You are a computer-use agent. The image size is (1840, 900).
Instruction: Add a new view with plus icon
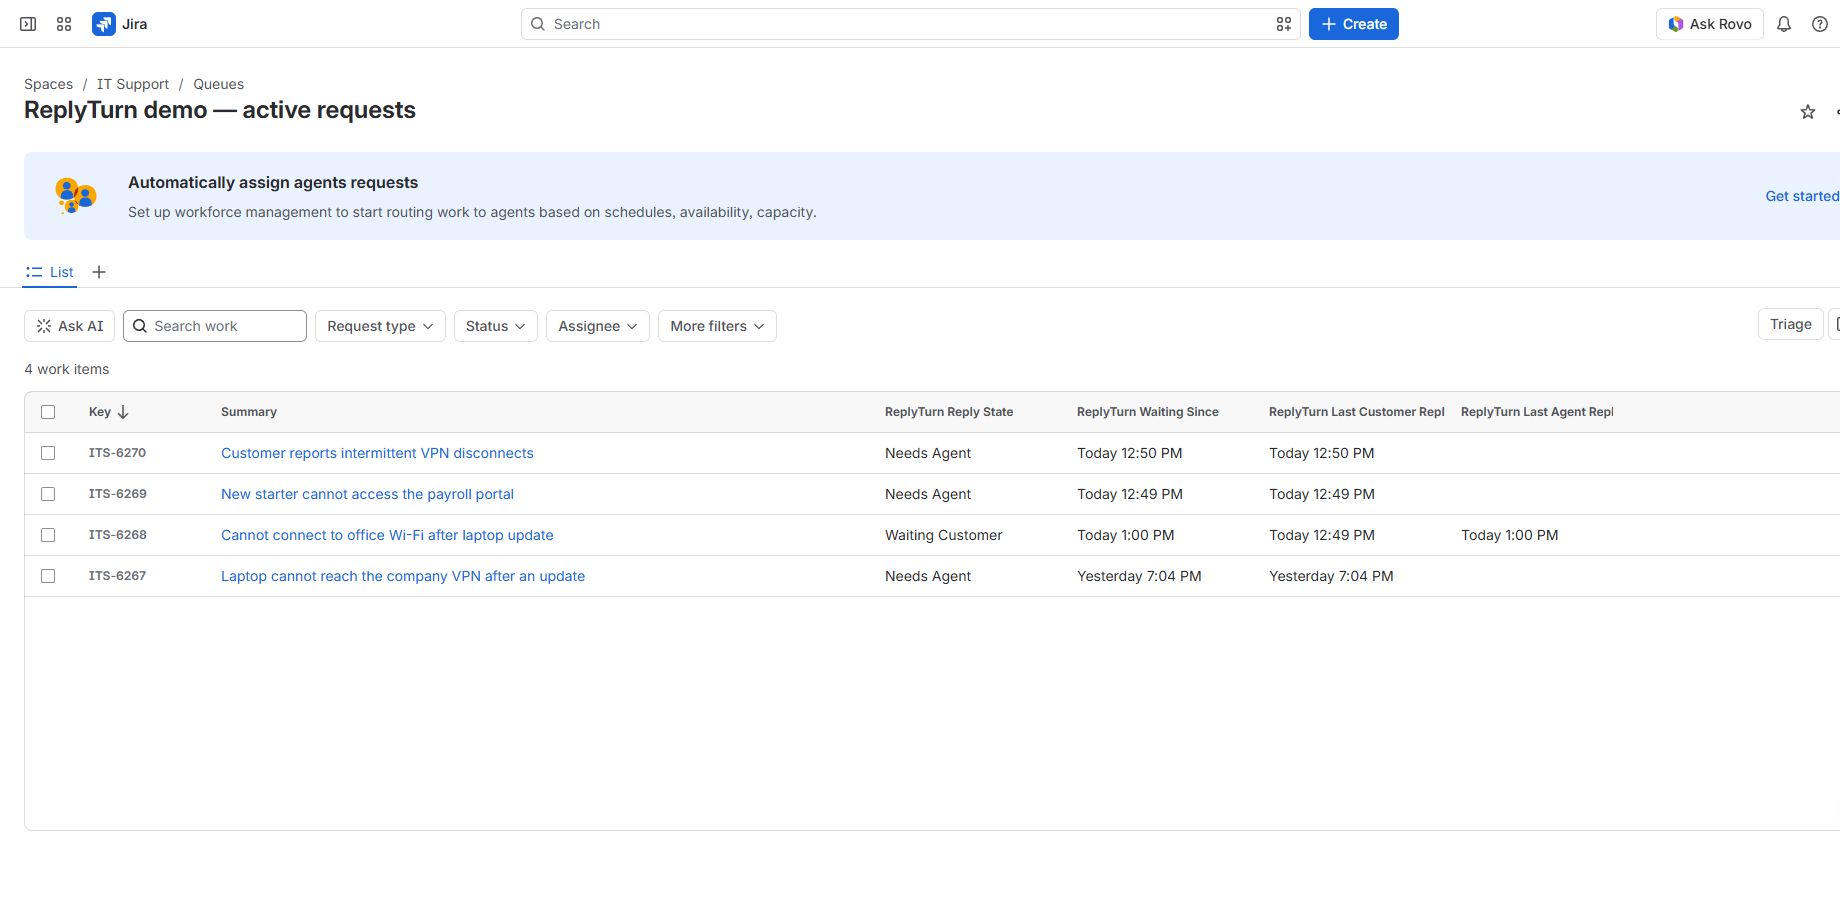point(99,272)
